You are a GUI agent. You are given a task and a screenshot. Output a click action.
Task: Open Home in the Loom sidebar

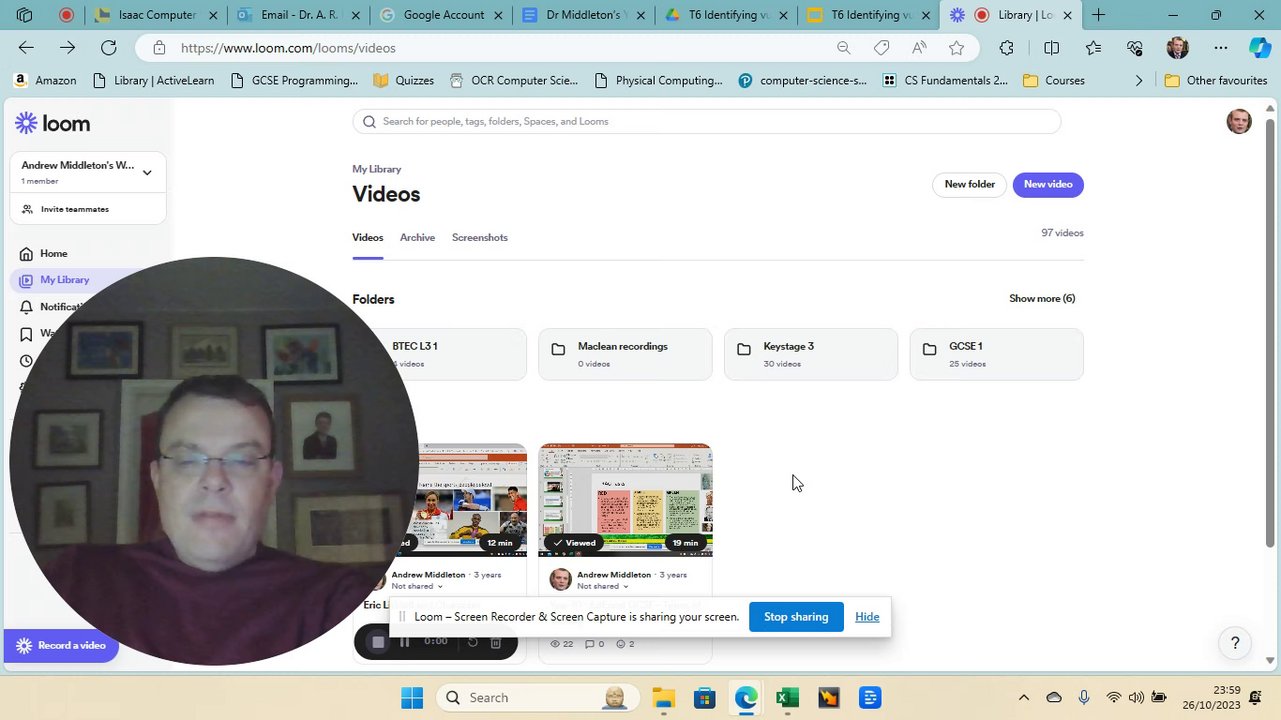tap(53, 254)
